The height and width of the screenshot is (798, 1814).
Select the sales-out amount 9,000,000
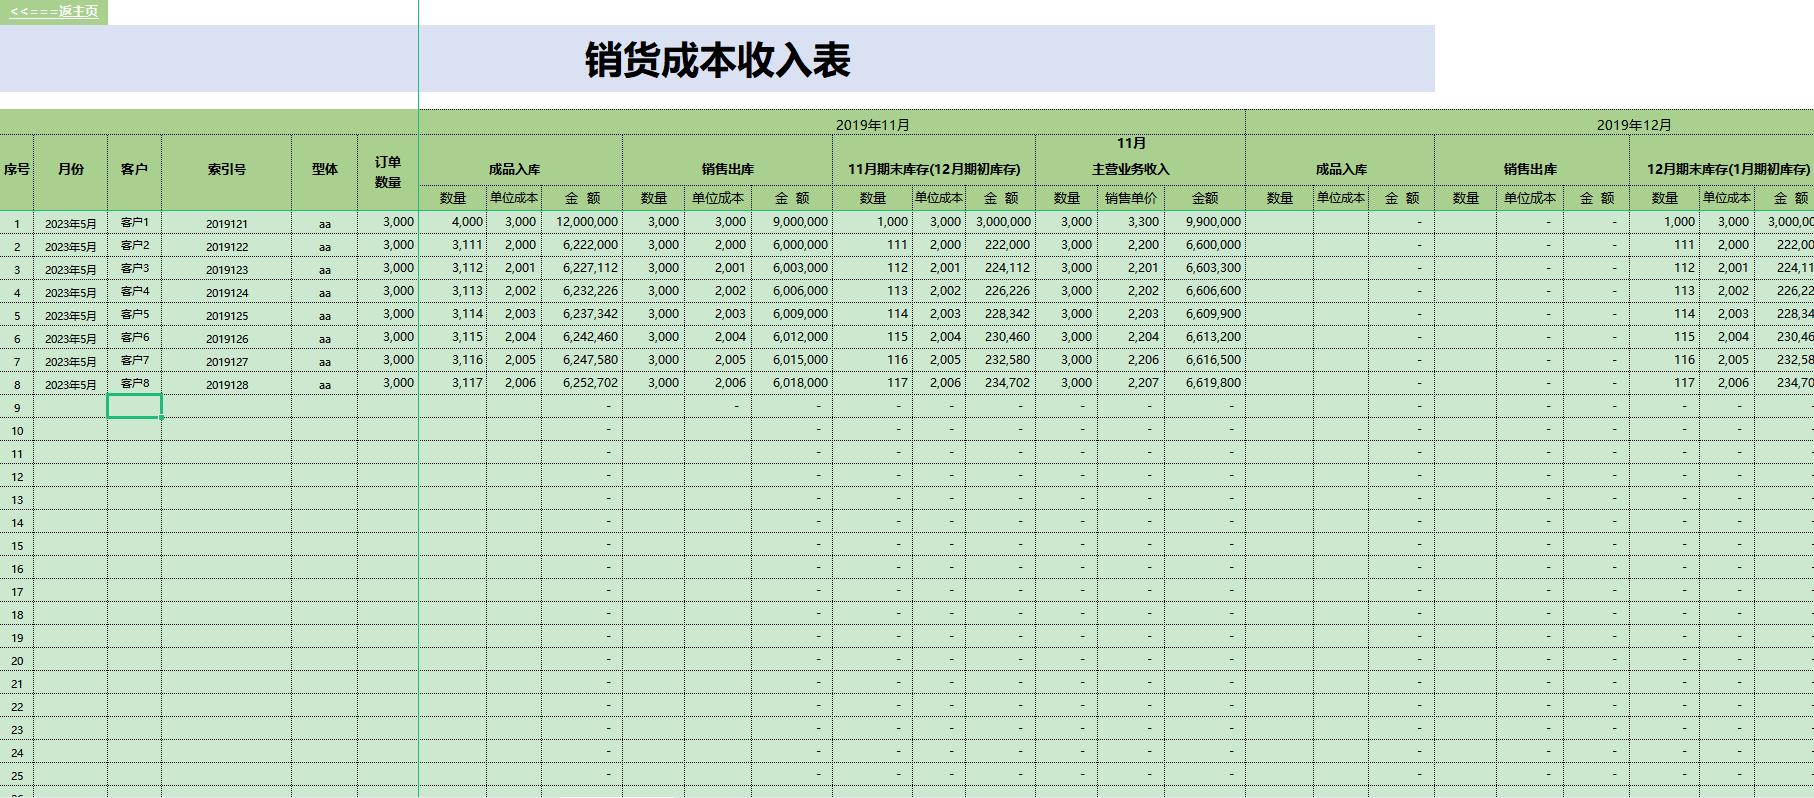point(792,222)
